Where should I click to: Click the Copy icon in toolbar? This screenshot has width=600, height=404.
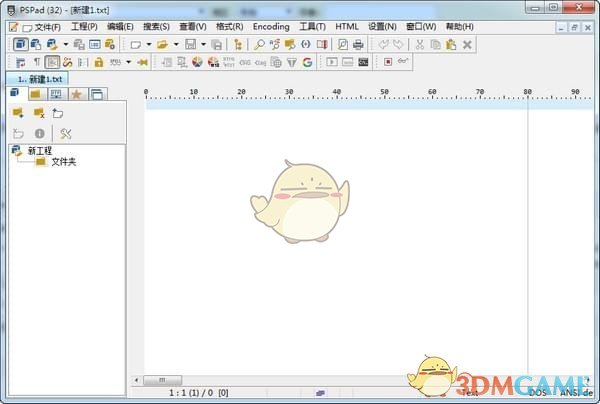(435, 45)
